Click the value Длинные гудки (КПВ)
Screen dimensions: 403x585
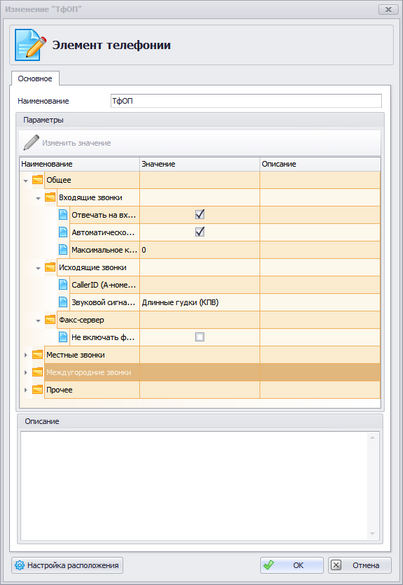tap(180, 302)
